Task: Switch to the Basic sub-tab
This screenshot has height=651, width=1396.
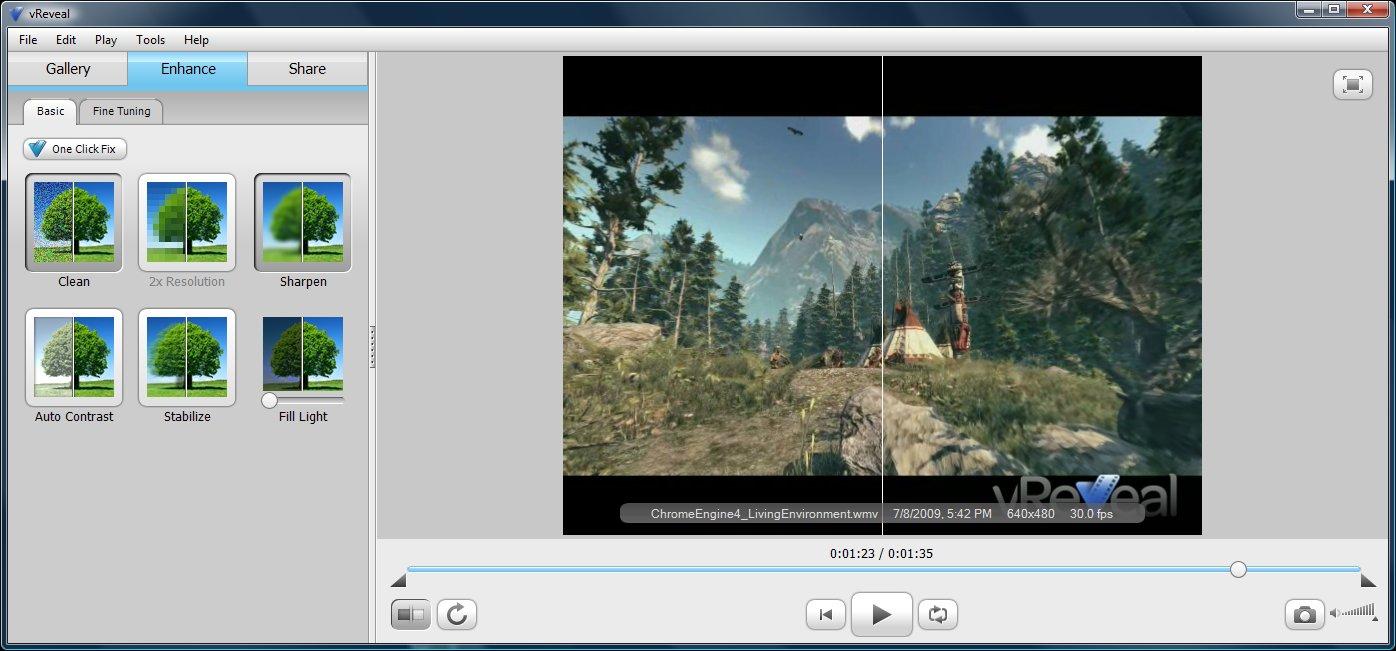Action: pyautogui.click(x=51, y=111)
